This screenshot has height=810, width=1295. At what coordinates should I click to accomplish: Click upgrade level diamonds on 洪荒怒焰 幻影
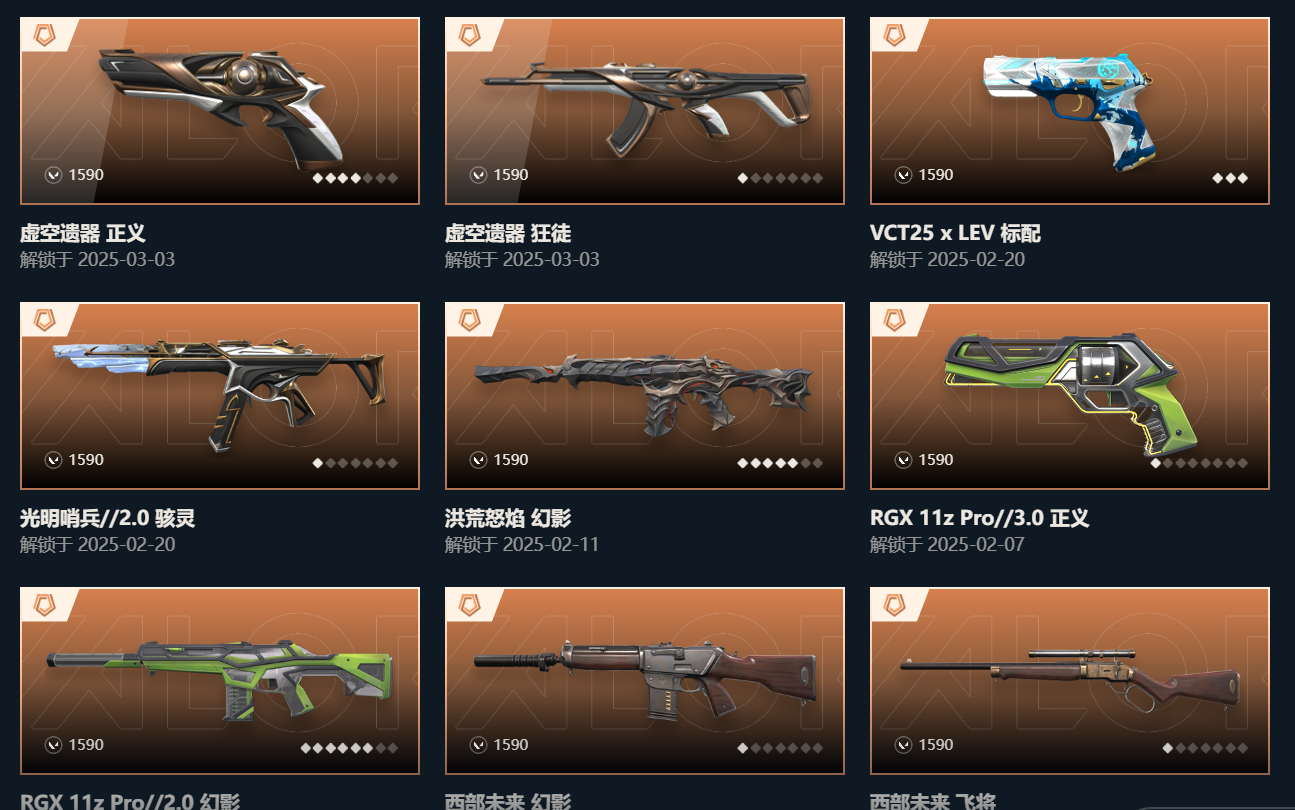(x=780, y=463)
